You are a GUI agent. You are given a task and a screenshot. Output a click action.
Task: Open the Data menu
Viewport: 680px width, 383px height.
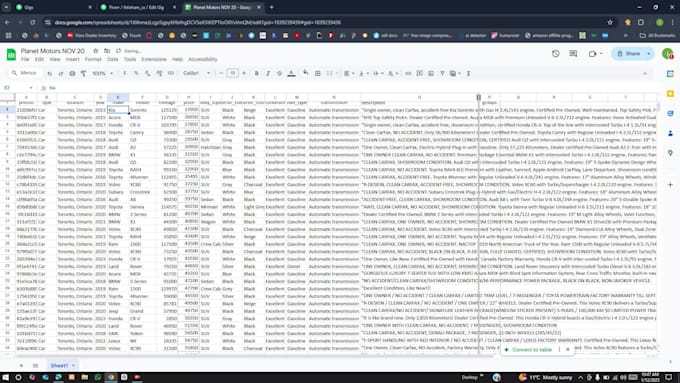point(112,59)
